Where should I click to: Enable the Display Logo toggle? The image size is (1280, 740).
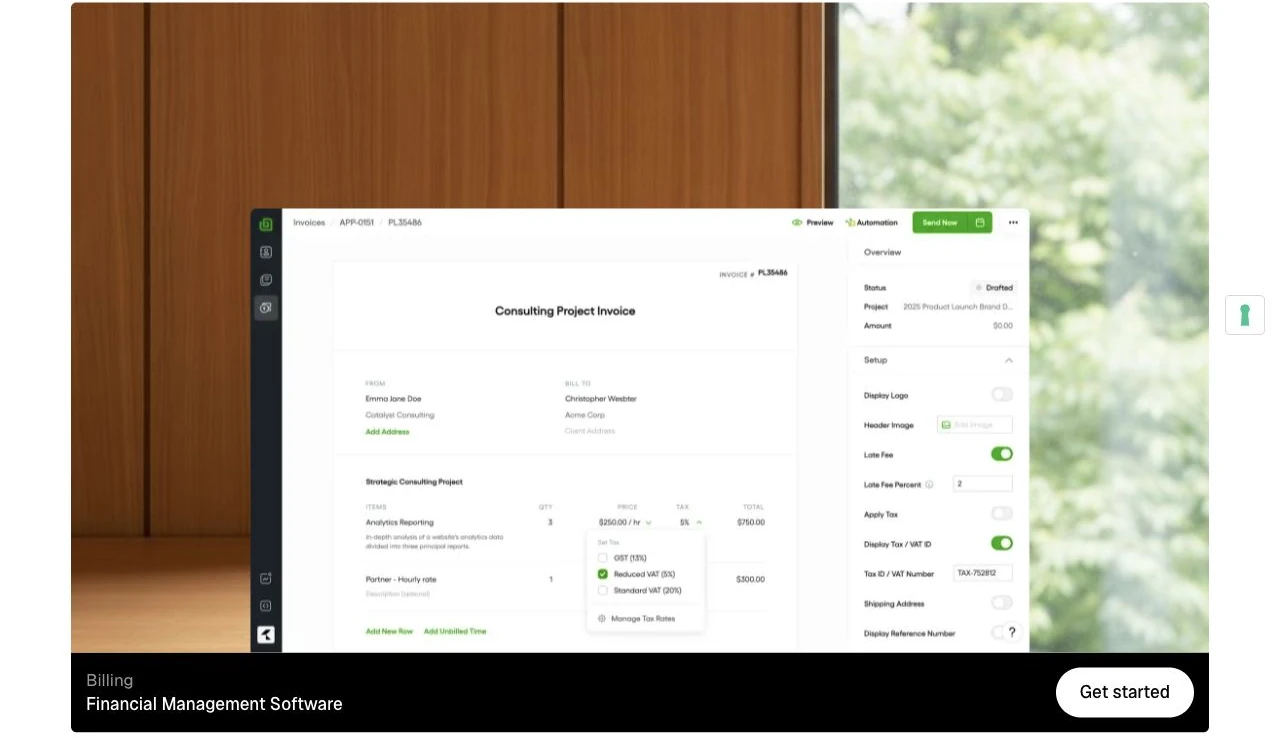pos(1002,394)
